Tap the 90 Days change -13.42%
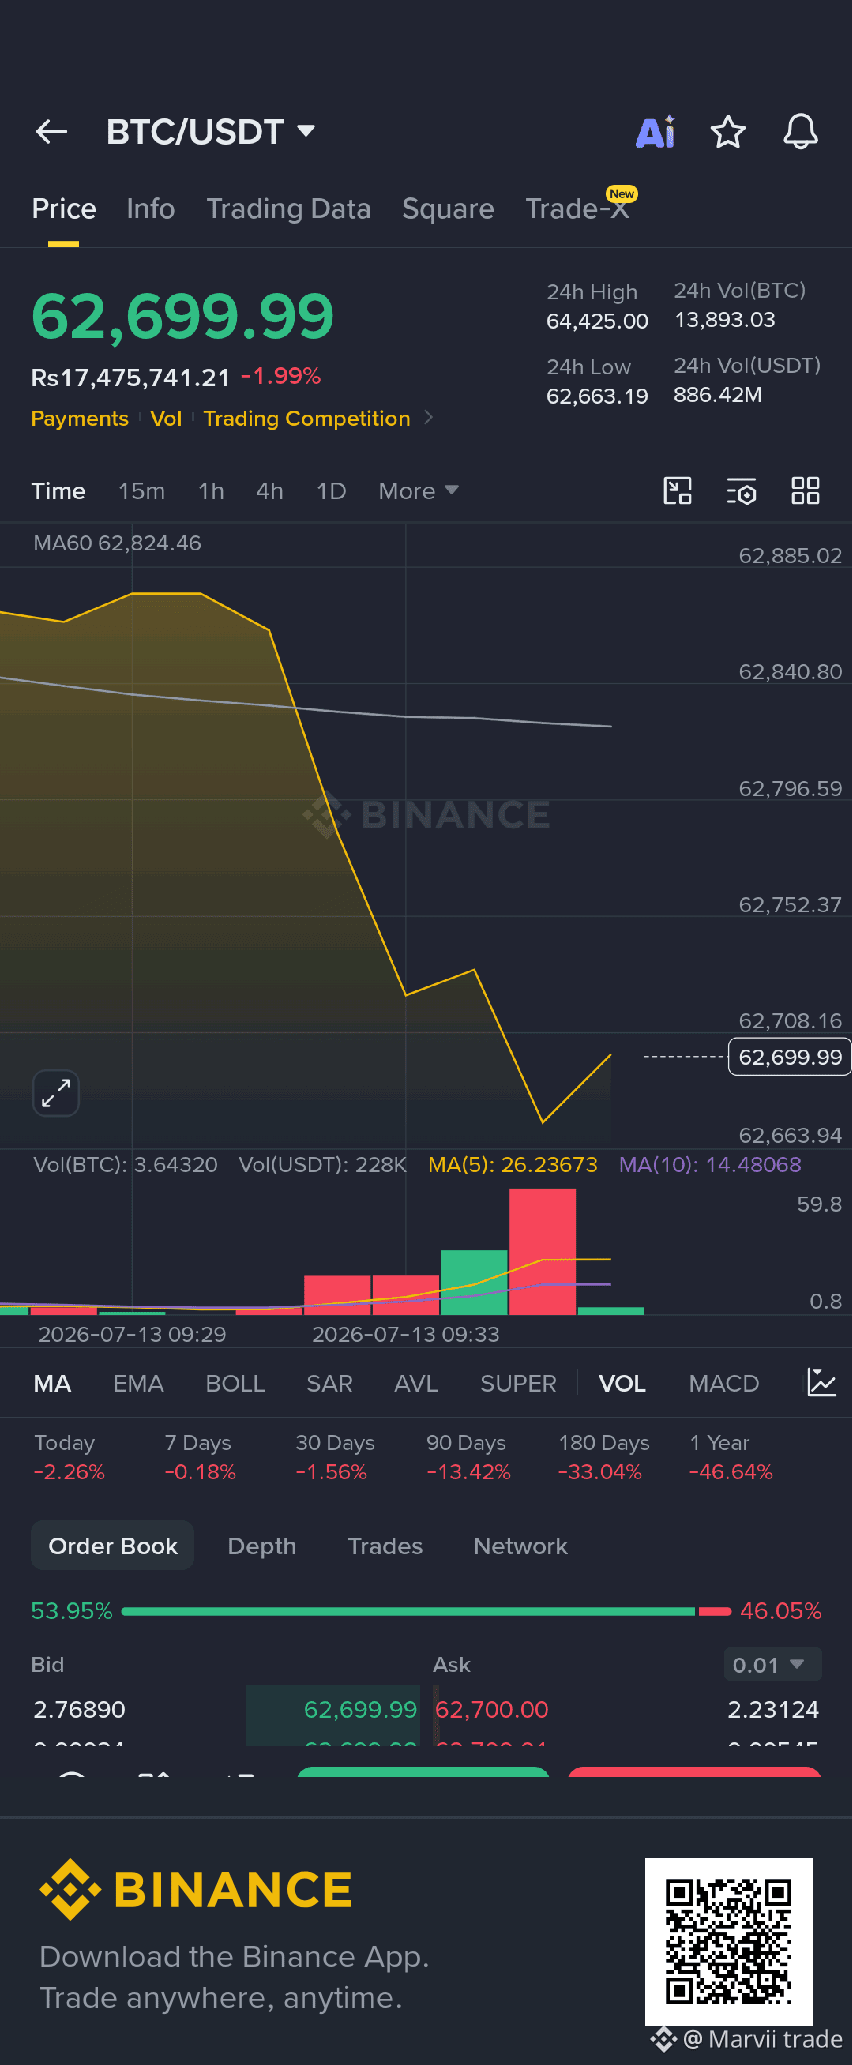Screen dimensions: 852x2065 click(468, 1472)
